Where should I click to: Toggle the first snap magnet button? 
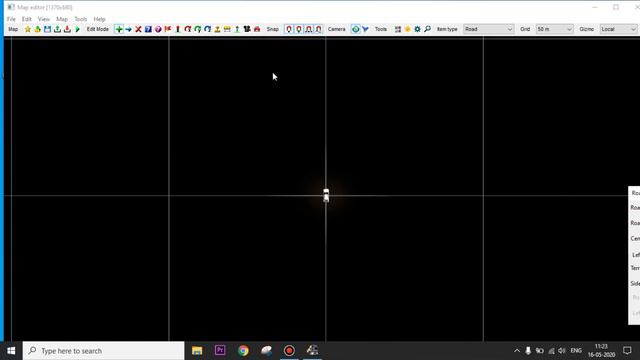pyautogui.click(x=289, y=29)
